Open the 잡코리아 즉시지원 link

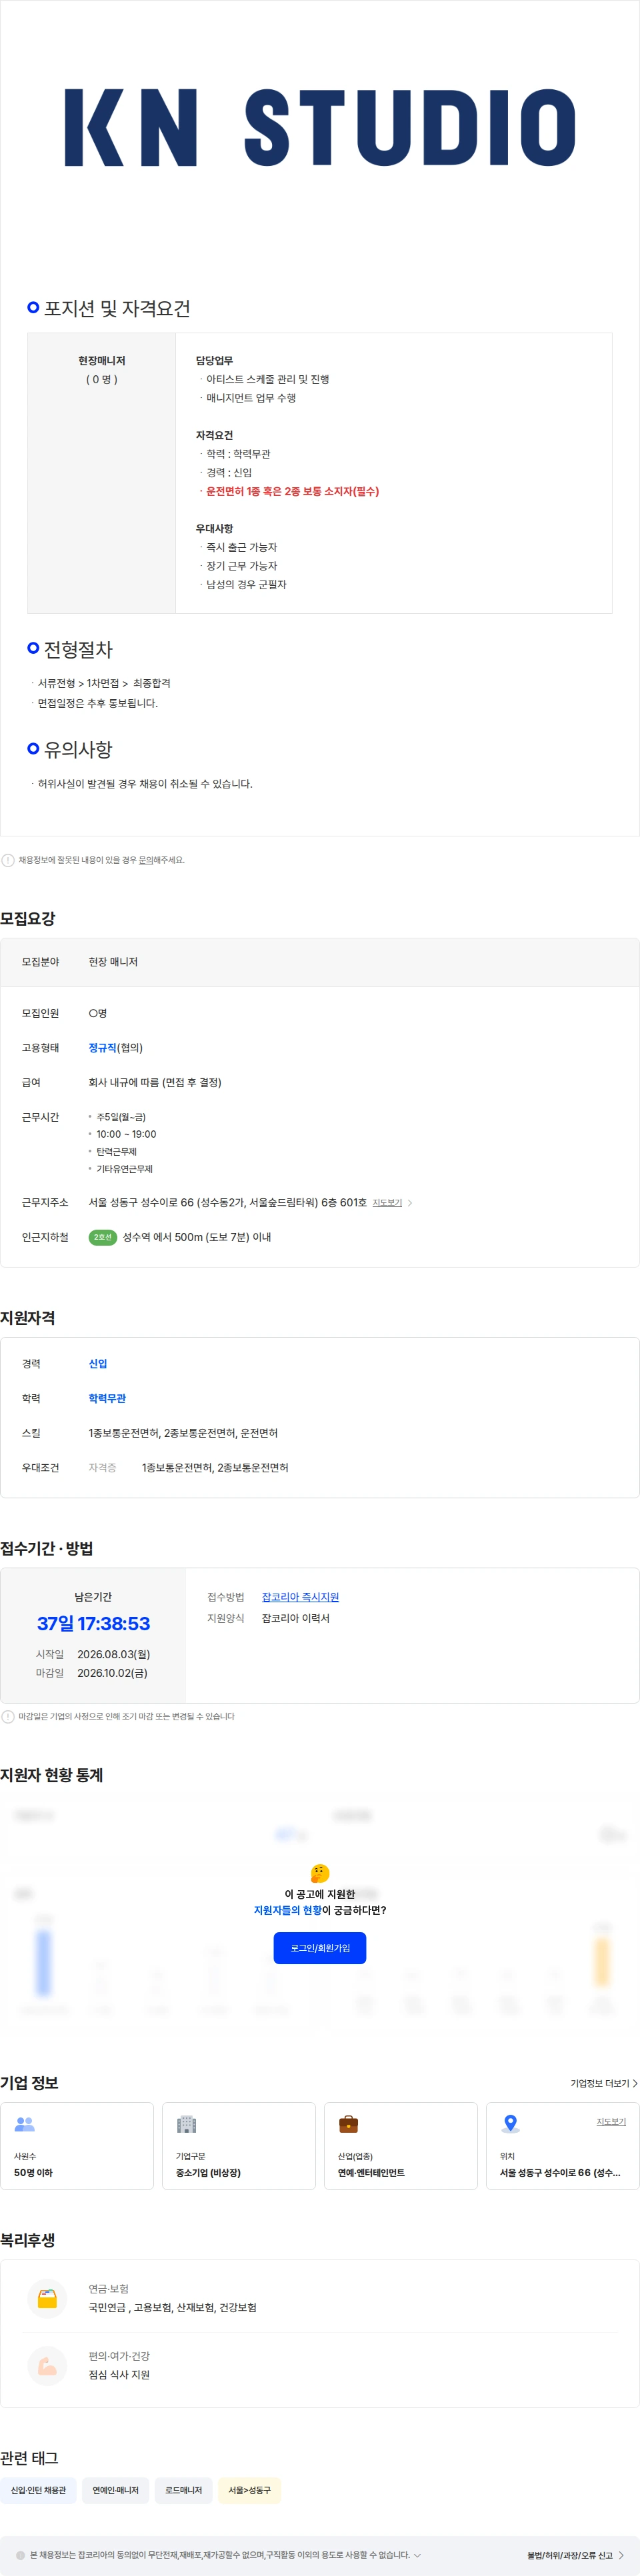tap(300, 1597)
